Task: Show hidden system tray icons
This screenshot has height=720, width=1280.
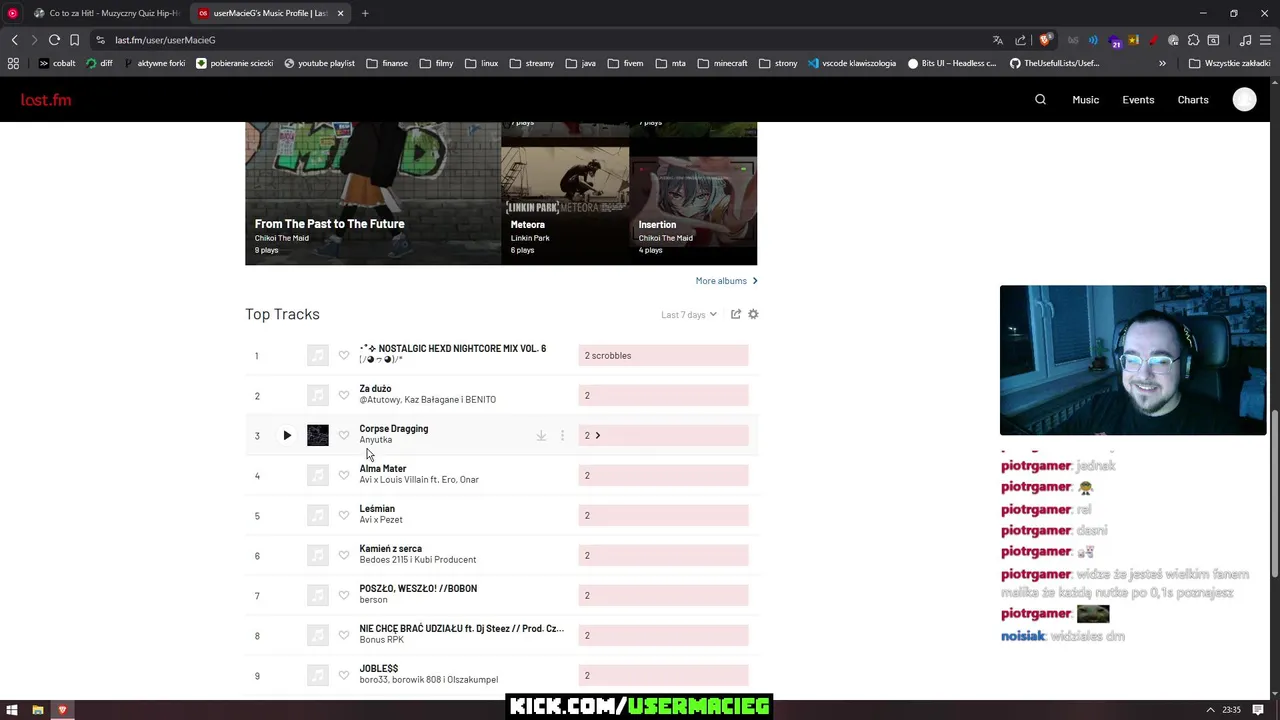Action: [x=1210, y=710]
